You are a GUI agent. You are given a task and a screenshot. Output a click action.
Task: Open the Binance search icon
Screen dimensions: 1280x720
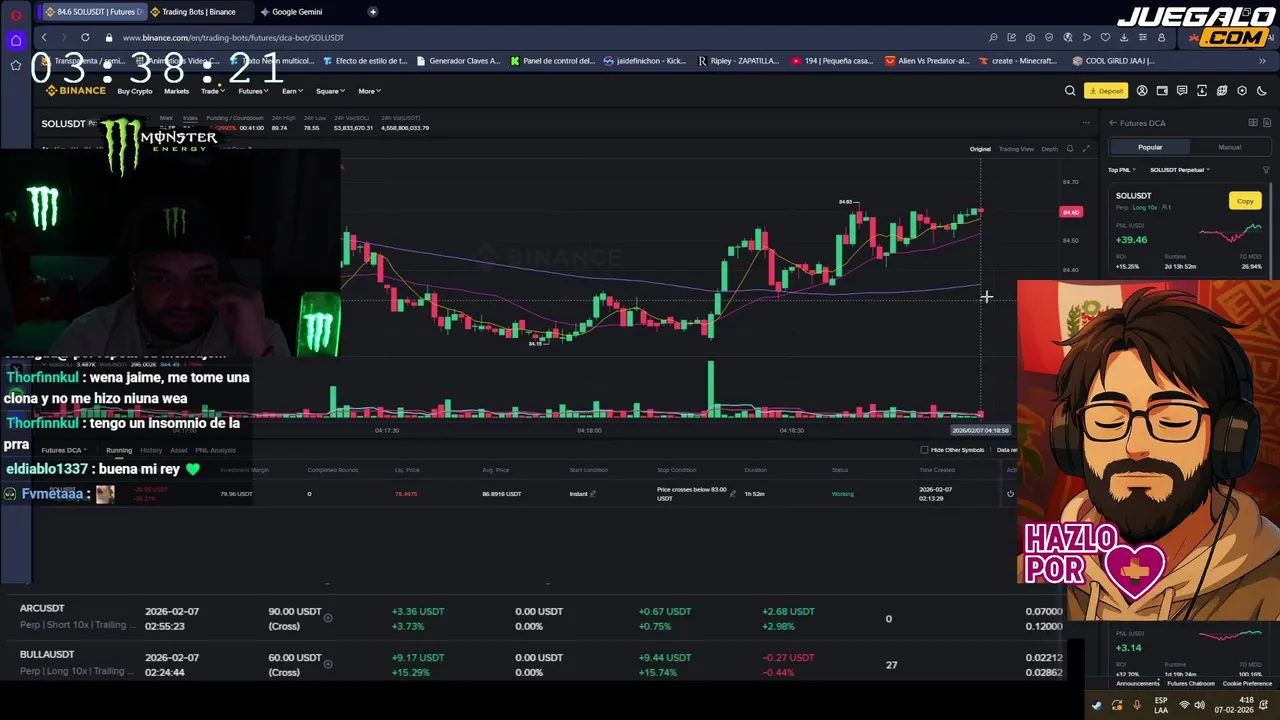click(x=1070, y=91)
